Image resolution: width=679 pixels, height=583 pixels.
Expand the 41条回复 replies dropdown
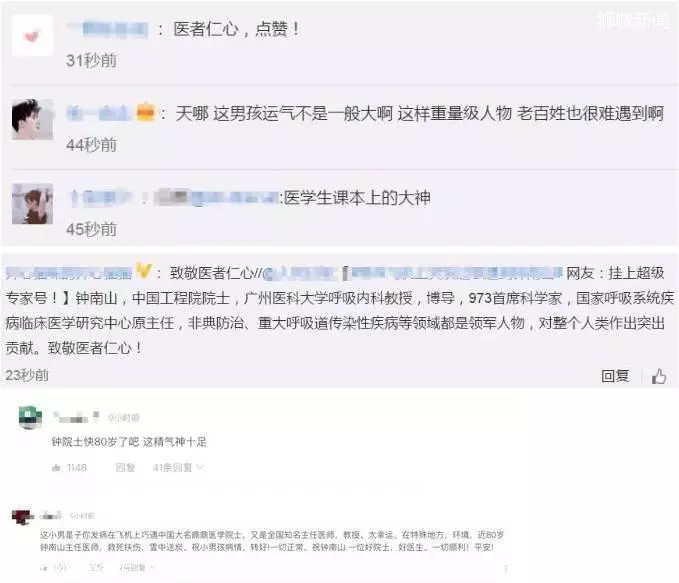click(178, 468)
